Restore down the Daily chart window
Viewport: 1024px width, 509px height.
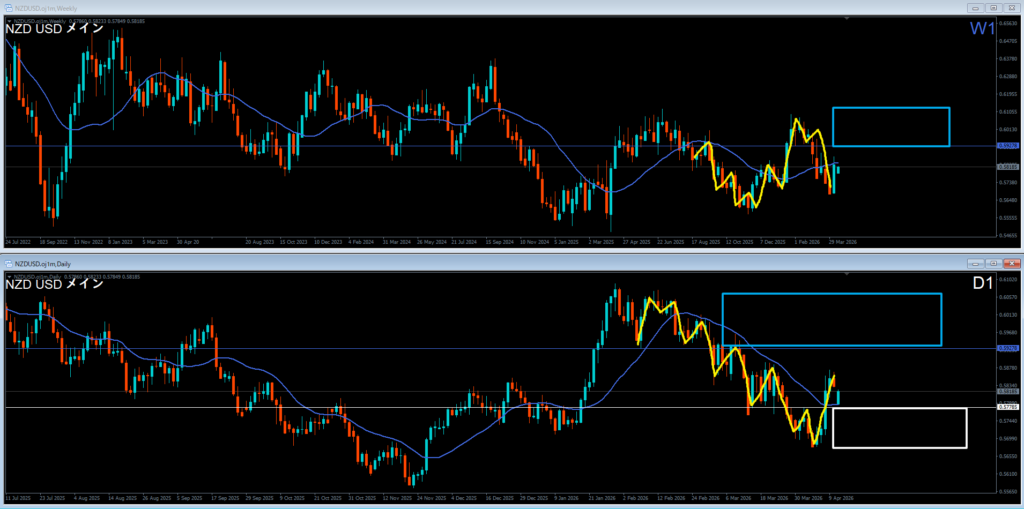993,263
